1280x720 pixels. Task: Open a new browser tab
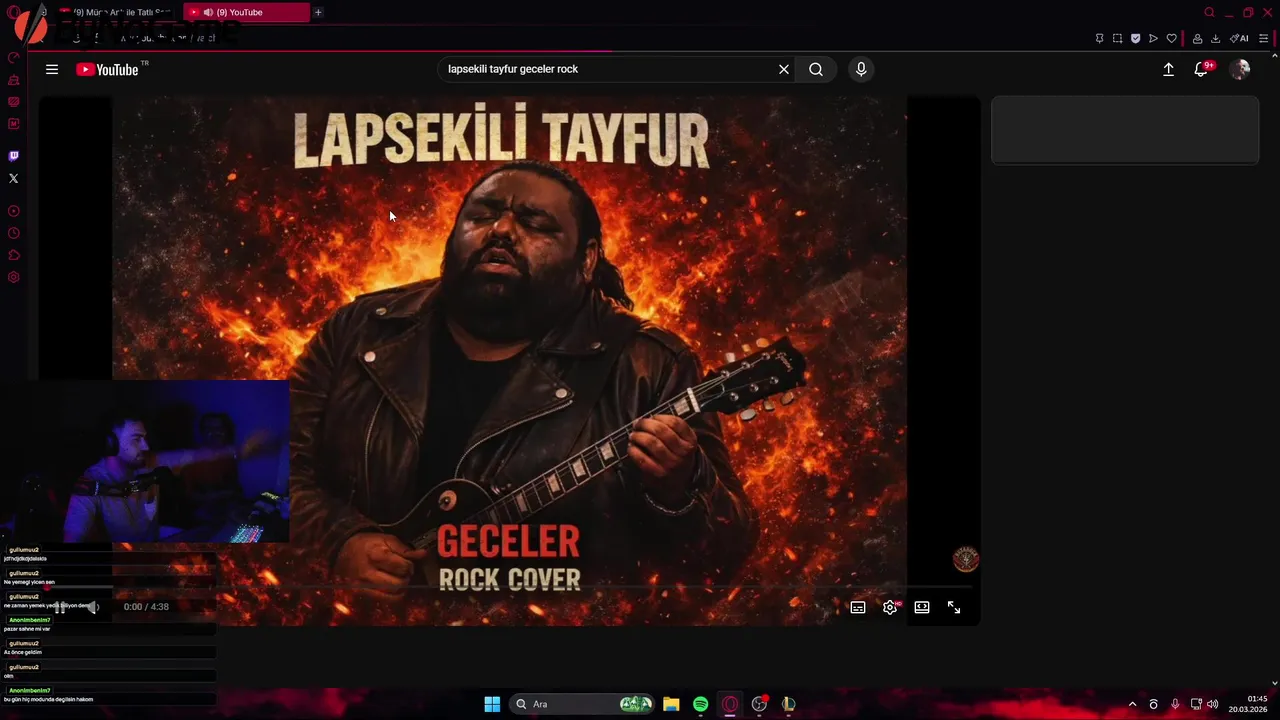click(x=318, y=12)
